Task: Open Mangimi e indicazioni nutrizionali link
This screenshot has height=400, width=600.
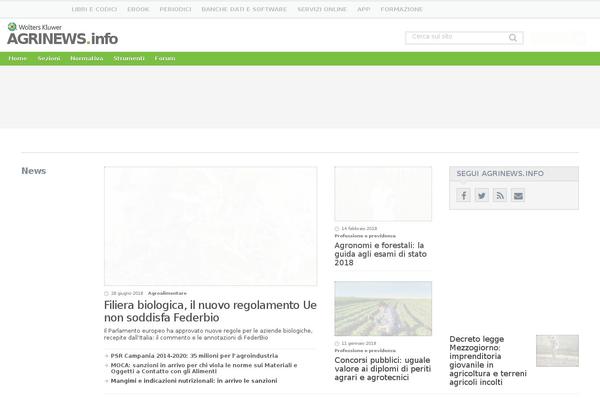Action: pyautogui.click(x=194, y=381)
